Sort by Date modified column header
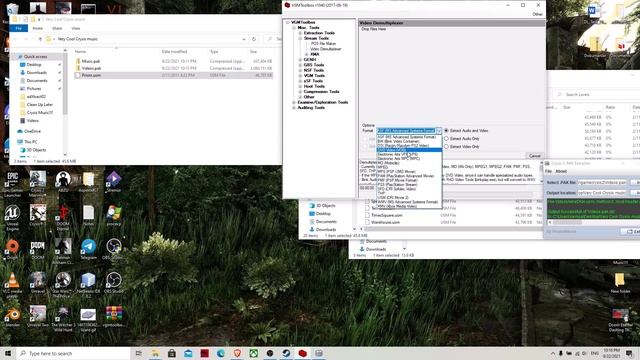This screenshot has height=360, width=640. point(174,52)
